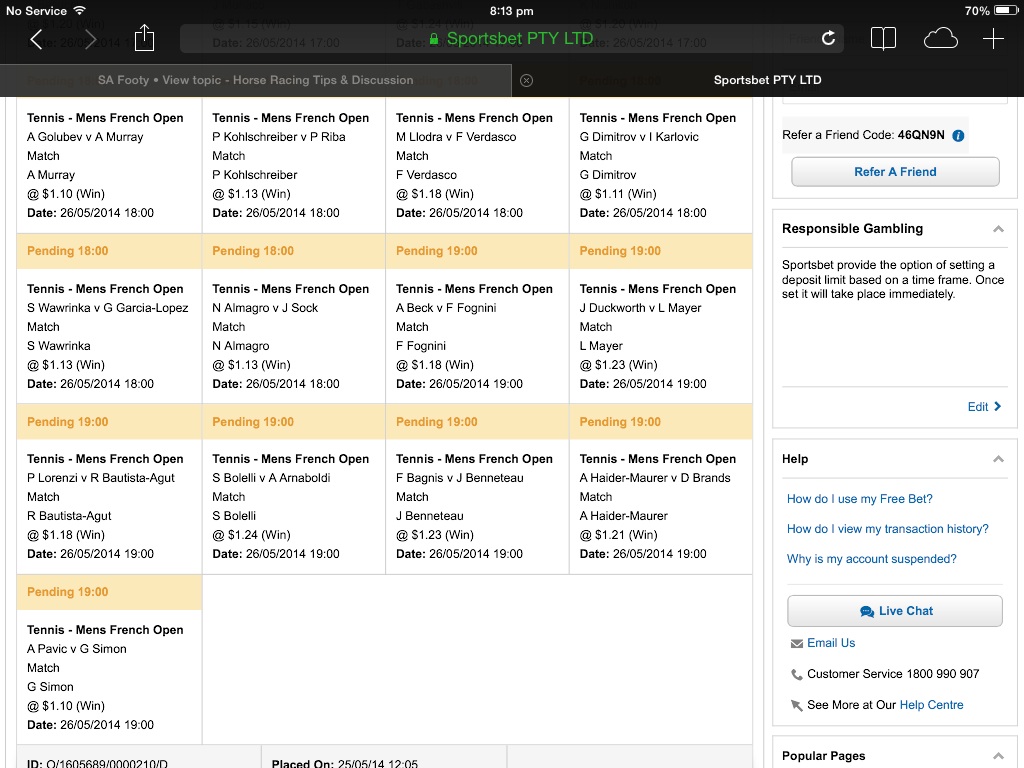Screen dimensions: 1024x768
Task: Tap the Wi-Fi icon in status bar
Action: 80,10
